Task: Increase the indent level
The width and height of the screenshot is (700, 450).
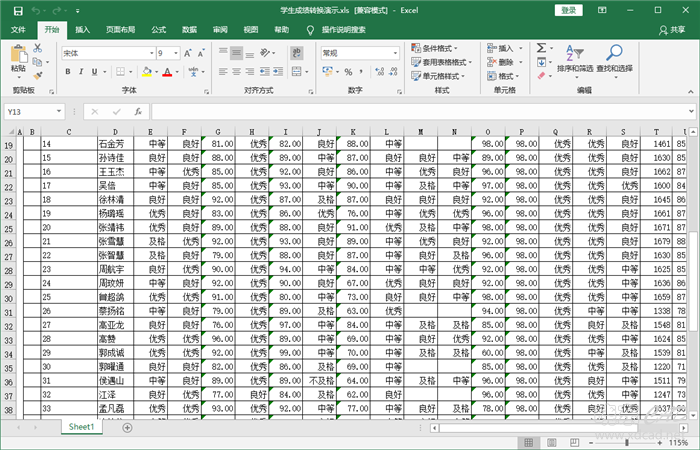Action: point(278,71)
